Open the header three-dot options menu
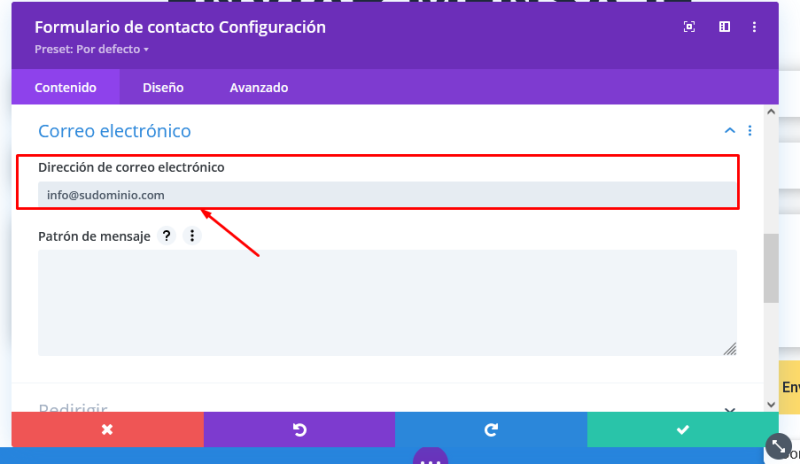Image resolution: width=800 pixels, height=464 pixels. pyautogui.click(x=754, y=27)
